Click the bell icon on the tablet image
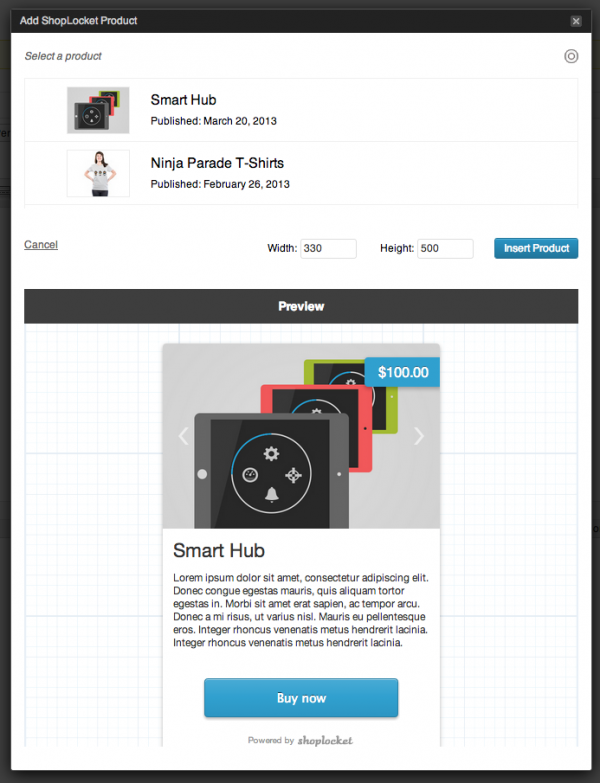600x783 pixels. [272, 494]
